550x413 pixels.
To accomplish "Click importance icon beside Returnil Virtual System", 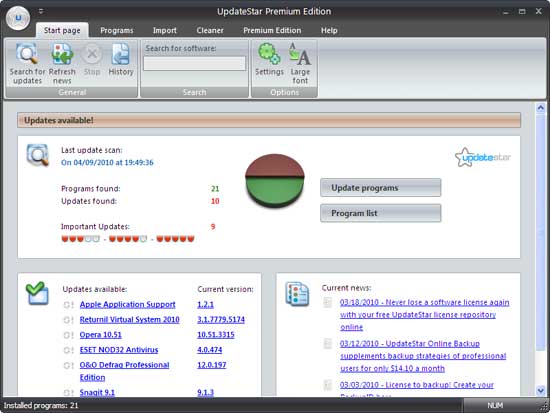I will 68,320.
